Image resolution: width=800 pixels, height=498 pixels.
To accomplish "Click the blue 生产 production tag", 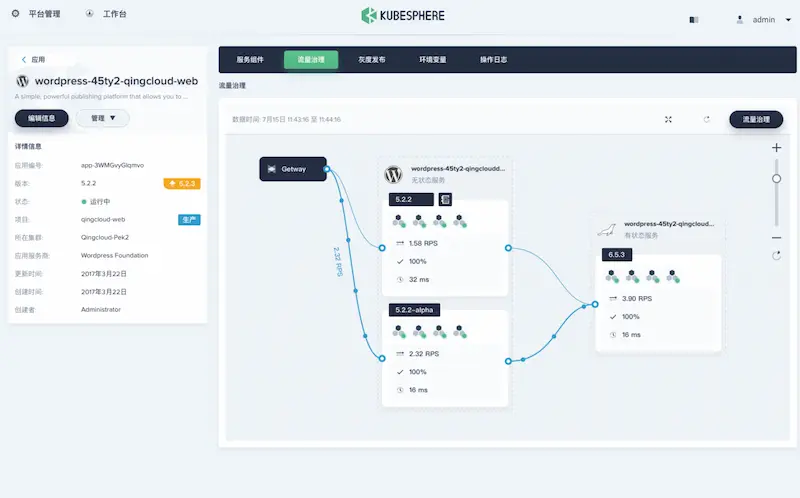I will pyautogui.click(x=189, y=219).
